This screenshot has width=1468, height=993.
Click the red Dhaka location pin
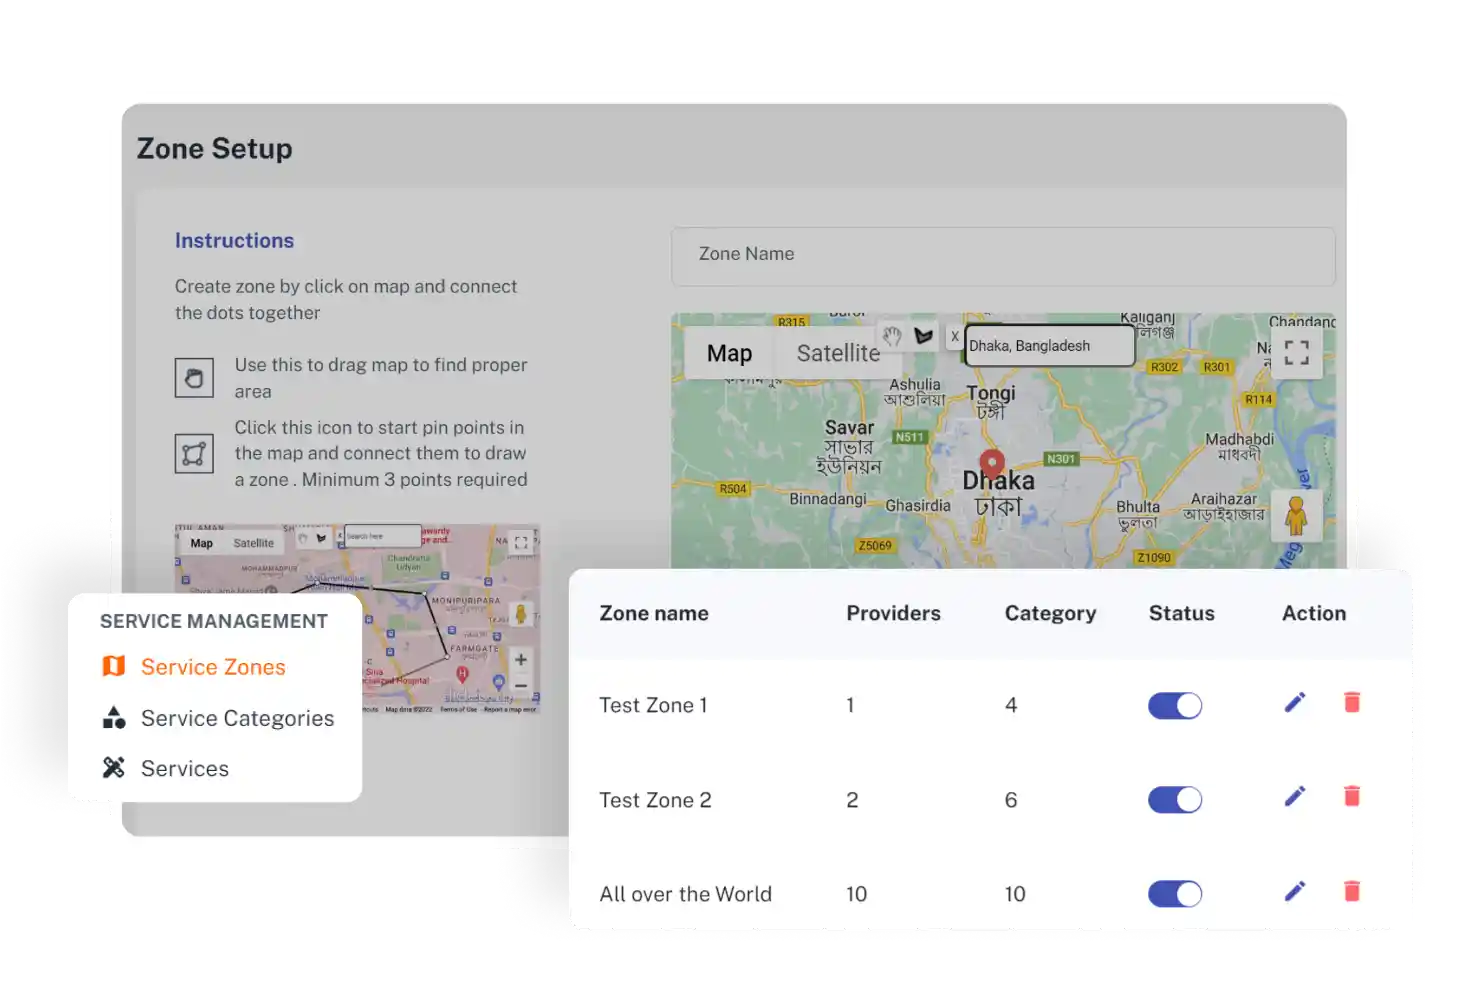click(992, 464)
